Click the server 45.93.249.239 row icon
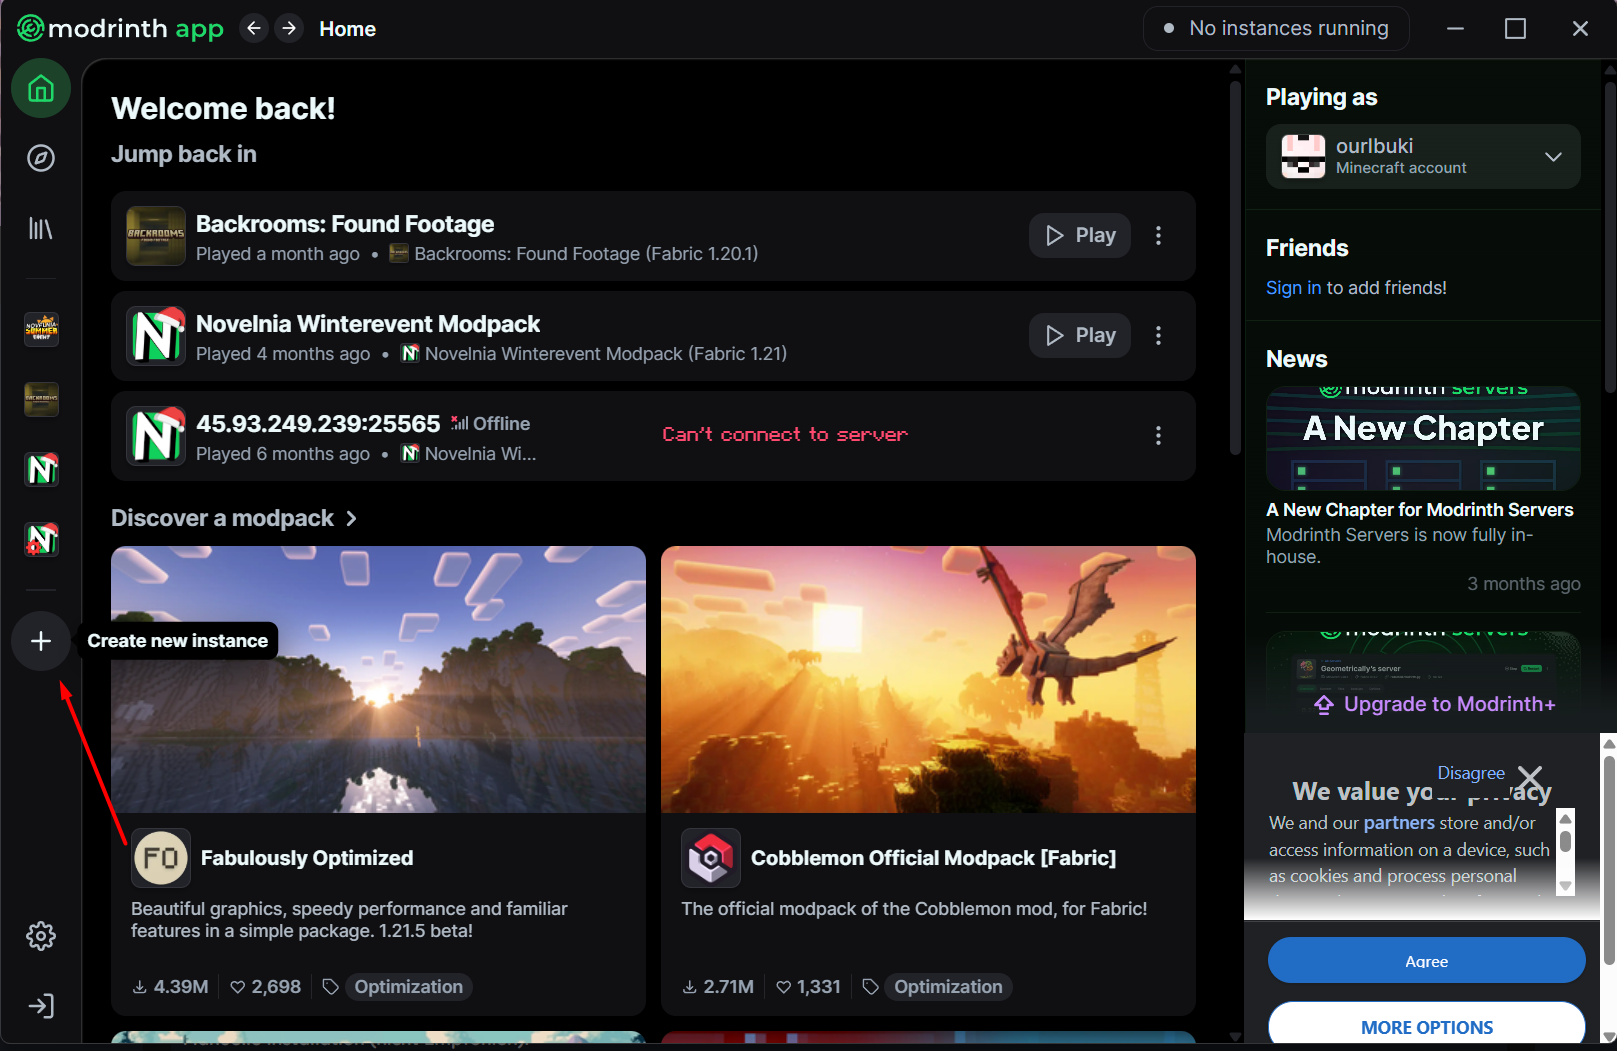Viewport: 1617px width, 1051px height. (x=156, y=436)
